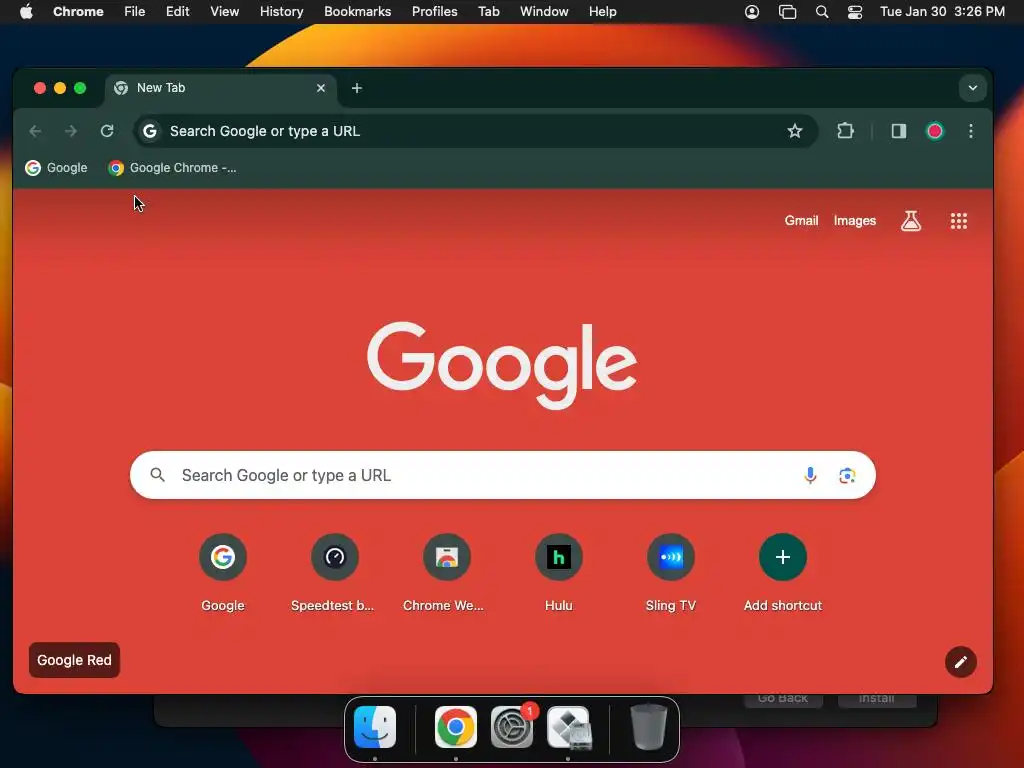Viewport: 1024px width, 768px height.
Task: Open the Google apps grid
Action: coord(959,221)
